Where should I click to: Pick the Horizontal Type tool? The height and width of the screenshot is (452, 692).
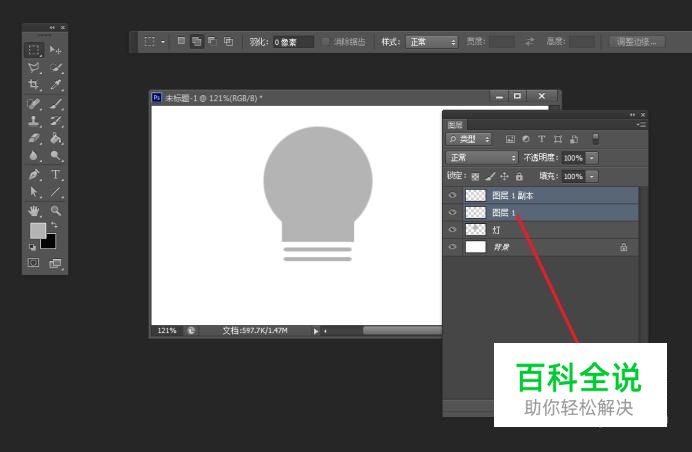pos(56,174)
